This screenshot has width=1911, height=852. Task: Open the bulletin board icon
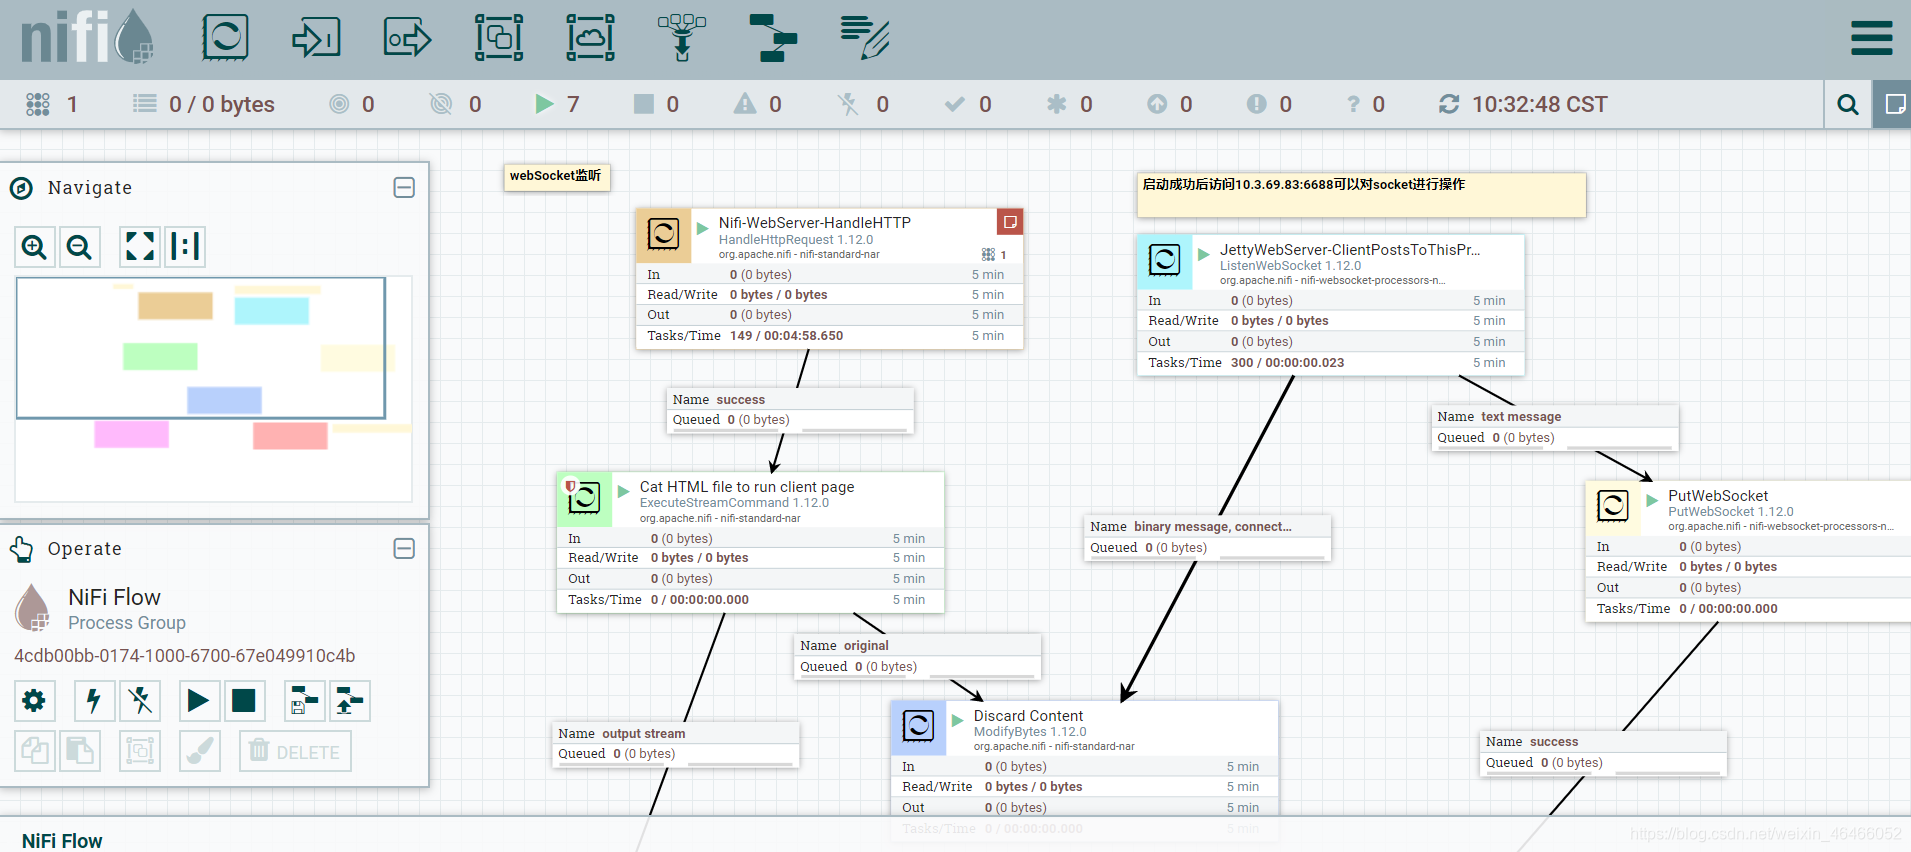click(1893, 104)
